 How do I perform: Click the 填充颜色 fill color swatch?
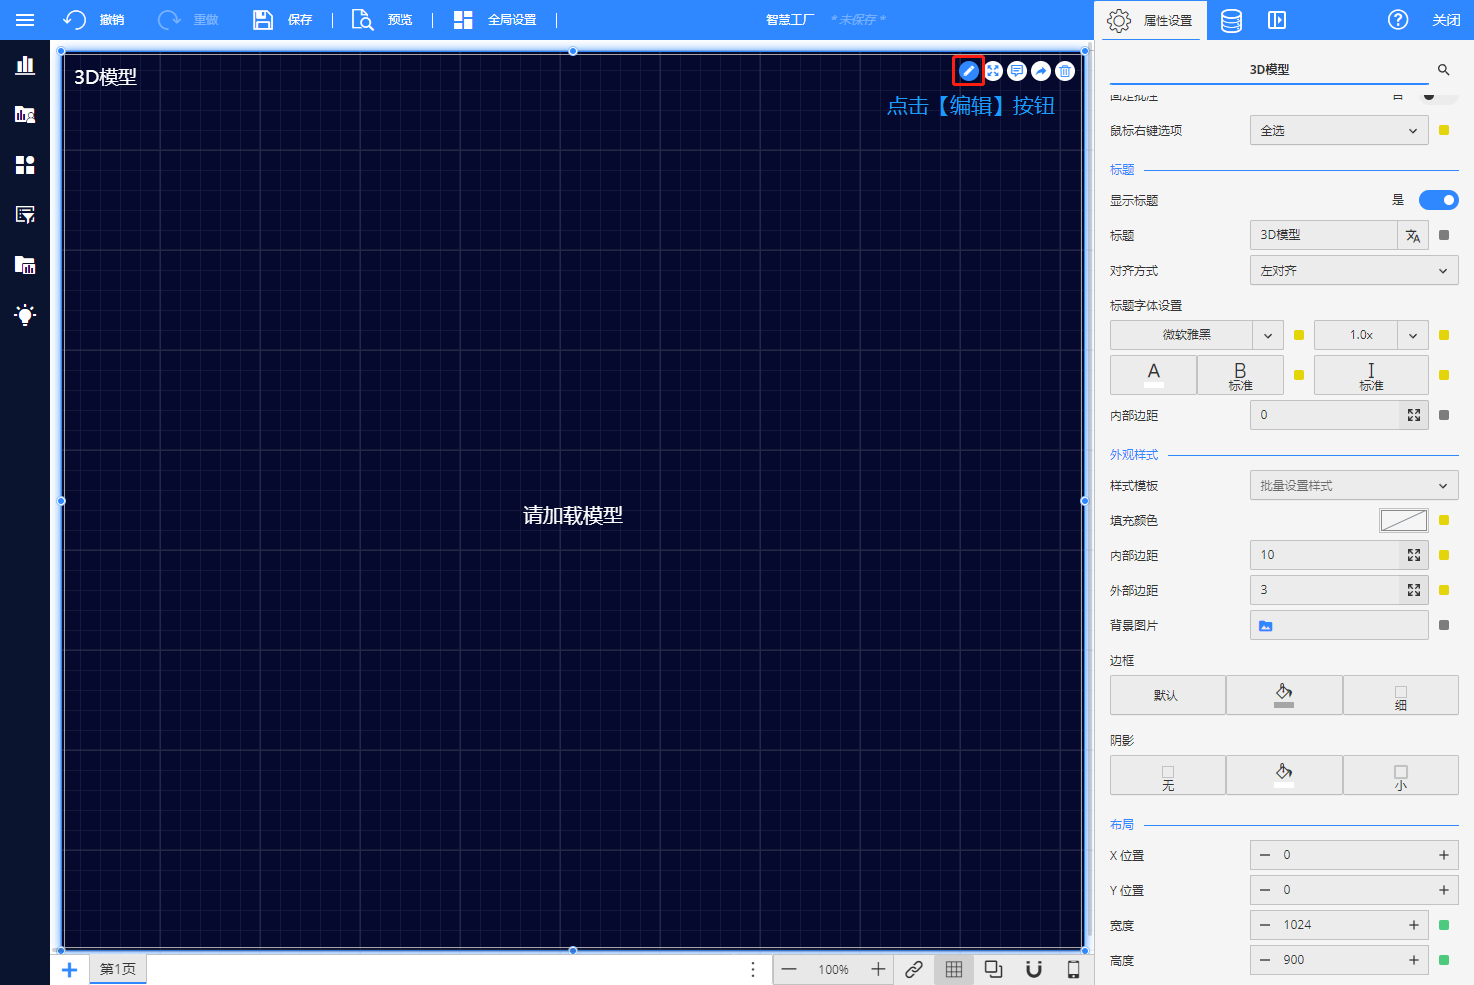[1403, 520]
